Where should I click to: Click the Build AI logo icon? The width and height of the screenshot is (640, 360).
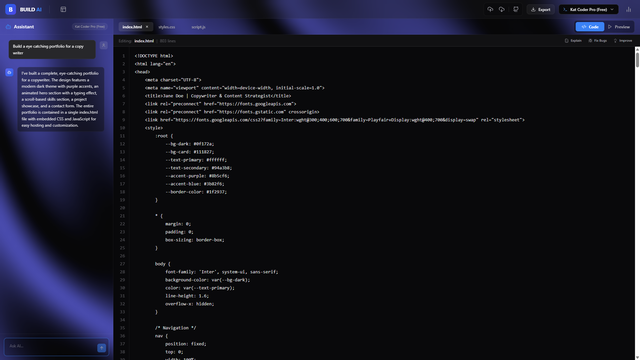(x=11, y=9)
